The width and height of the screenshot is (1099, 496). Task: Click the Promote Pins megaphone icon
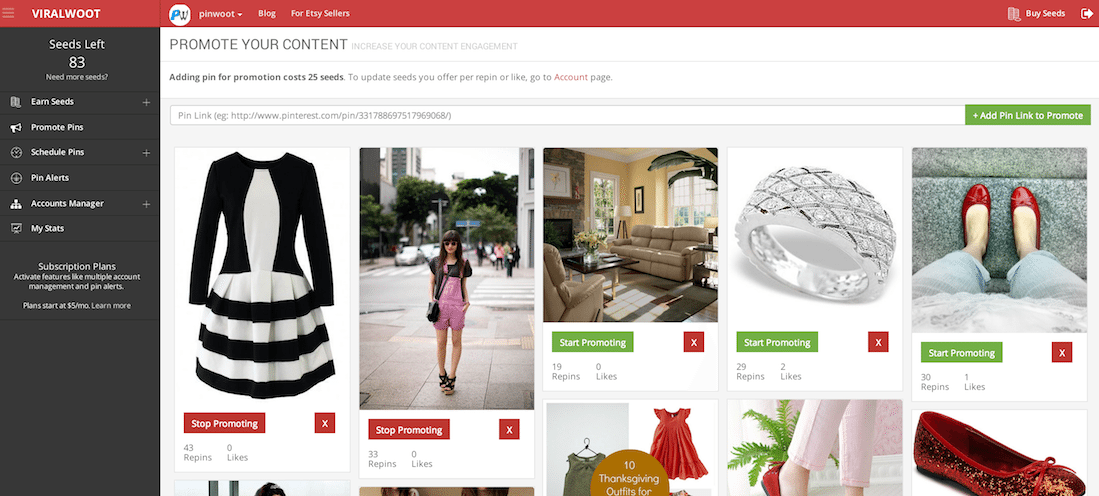(x=16, y=128)
